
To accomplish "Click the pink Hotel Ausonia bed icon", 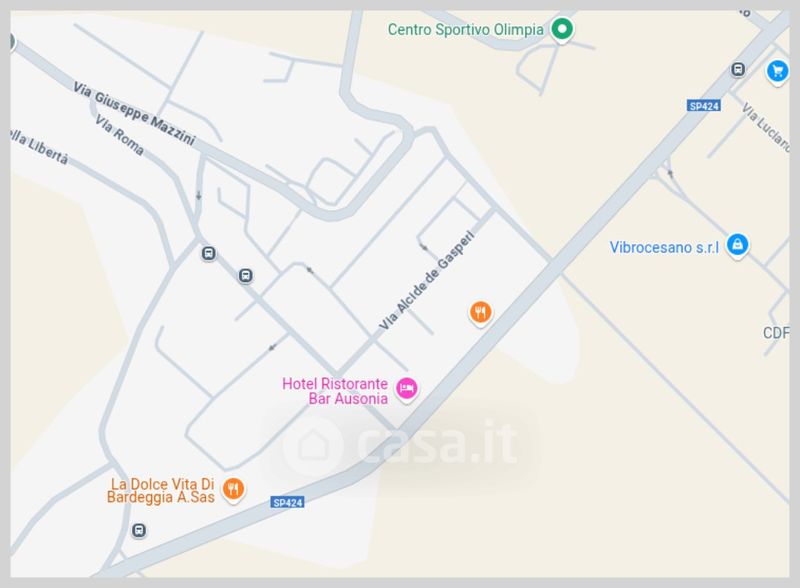I will coord(407,389).
